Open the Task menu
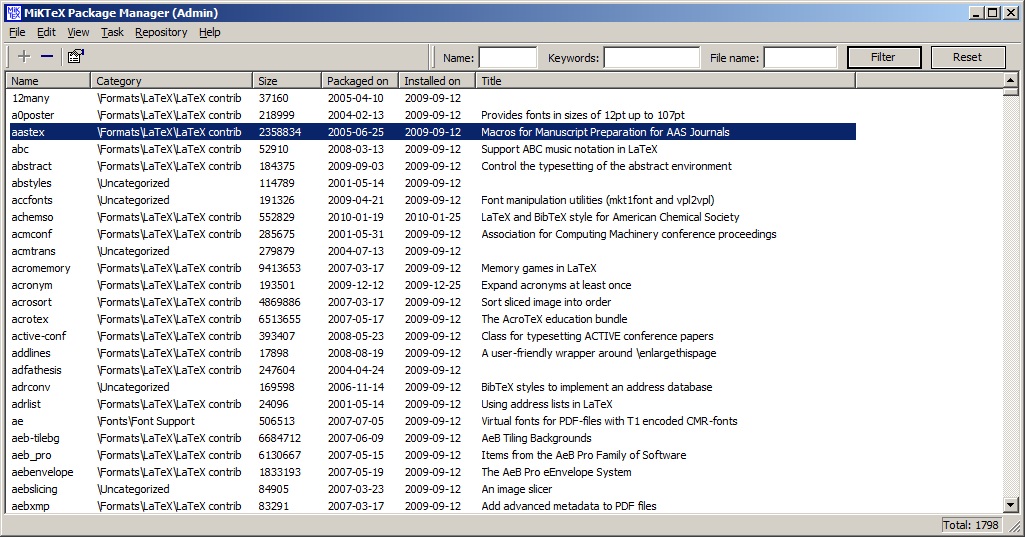Screen dimensions: 1025x537 pyautogui.click(x=112, y=32)
